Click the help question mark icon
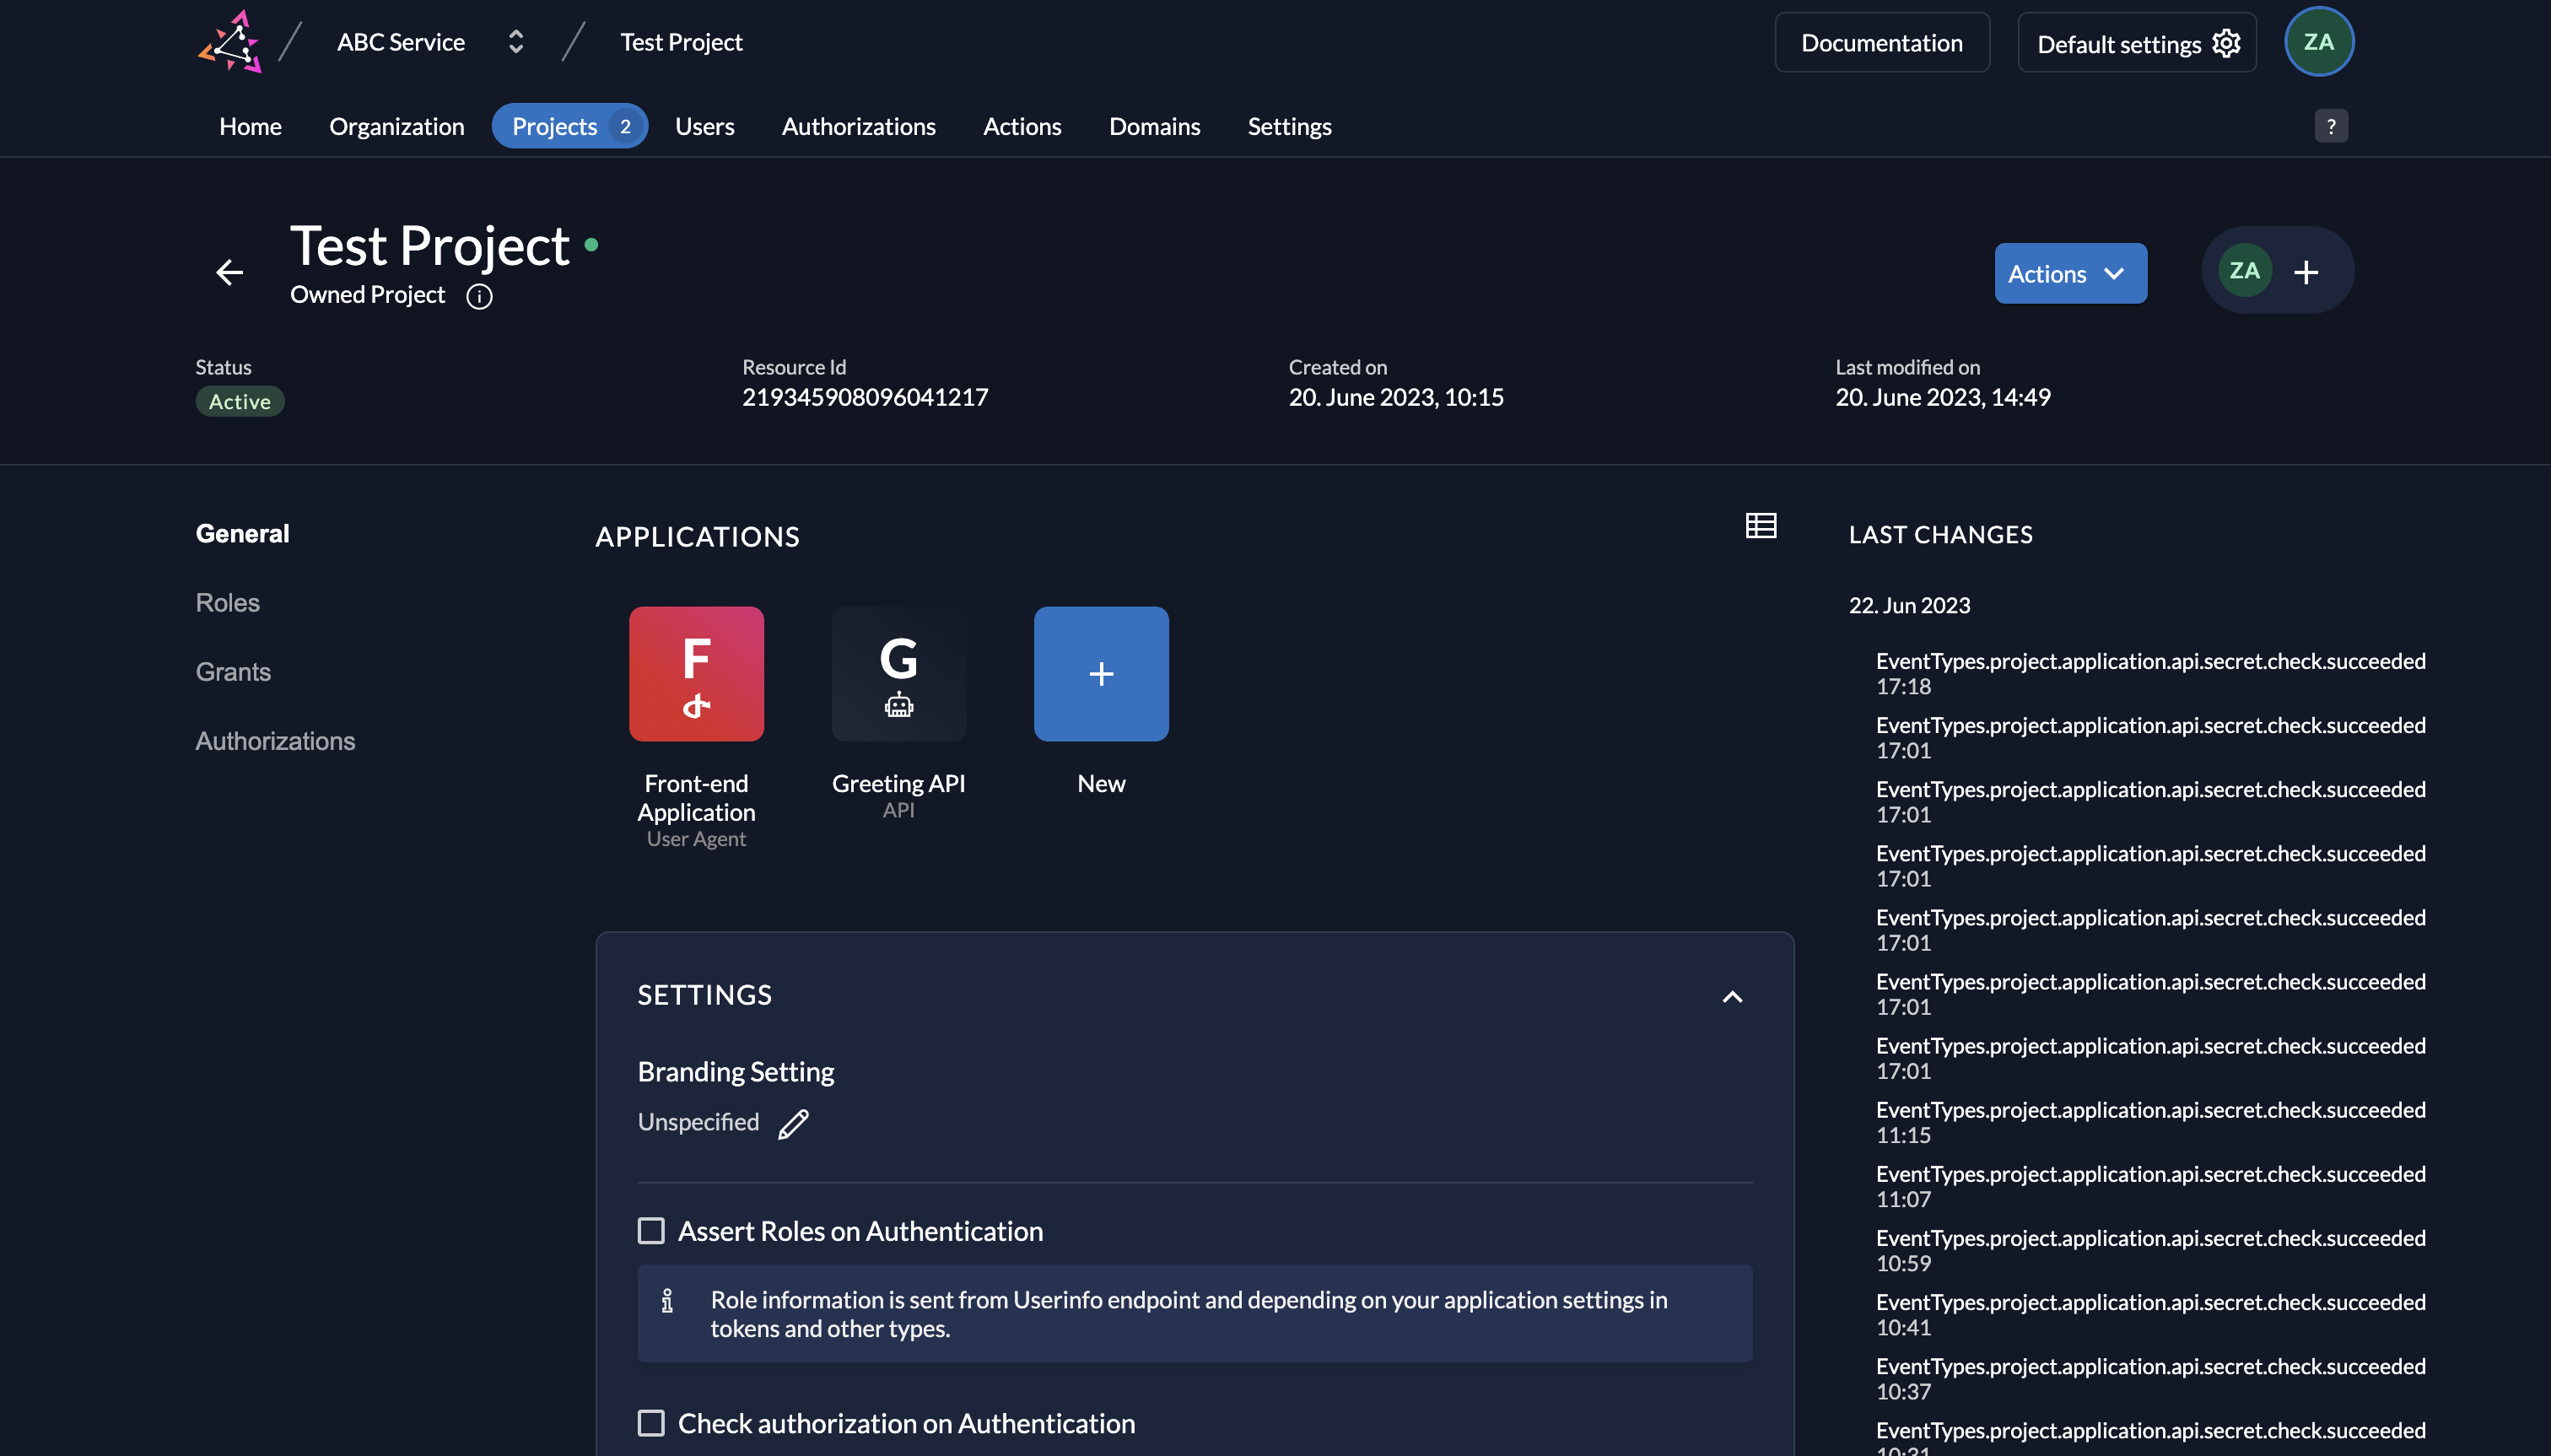2551x1456 pixels. tap(2330, 124)
